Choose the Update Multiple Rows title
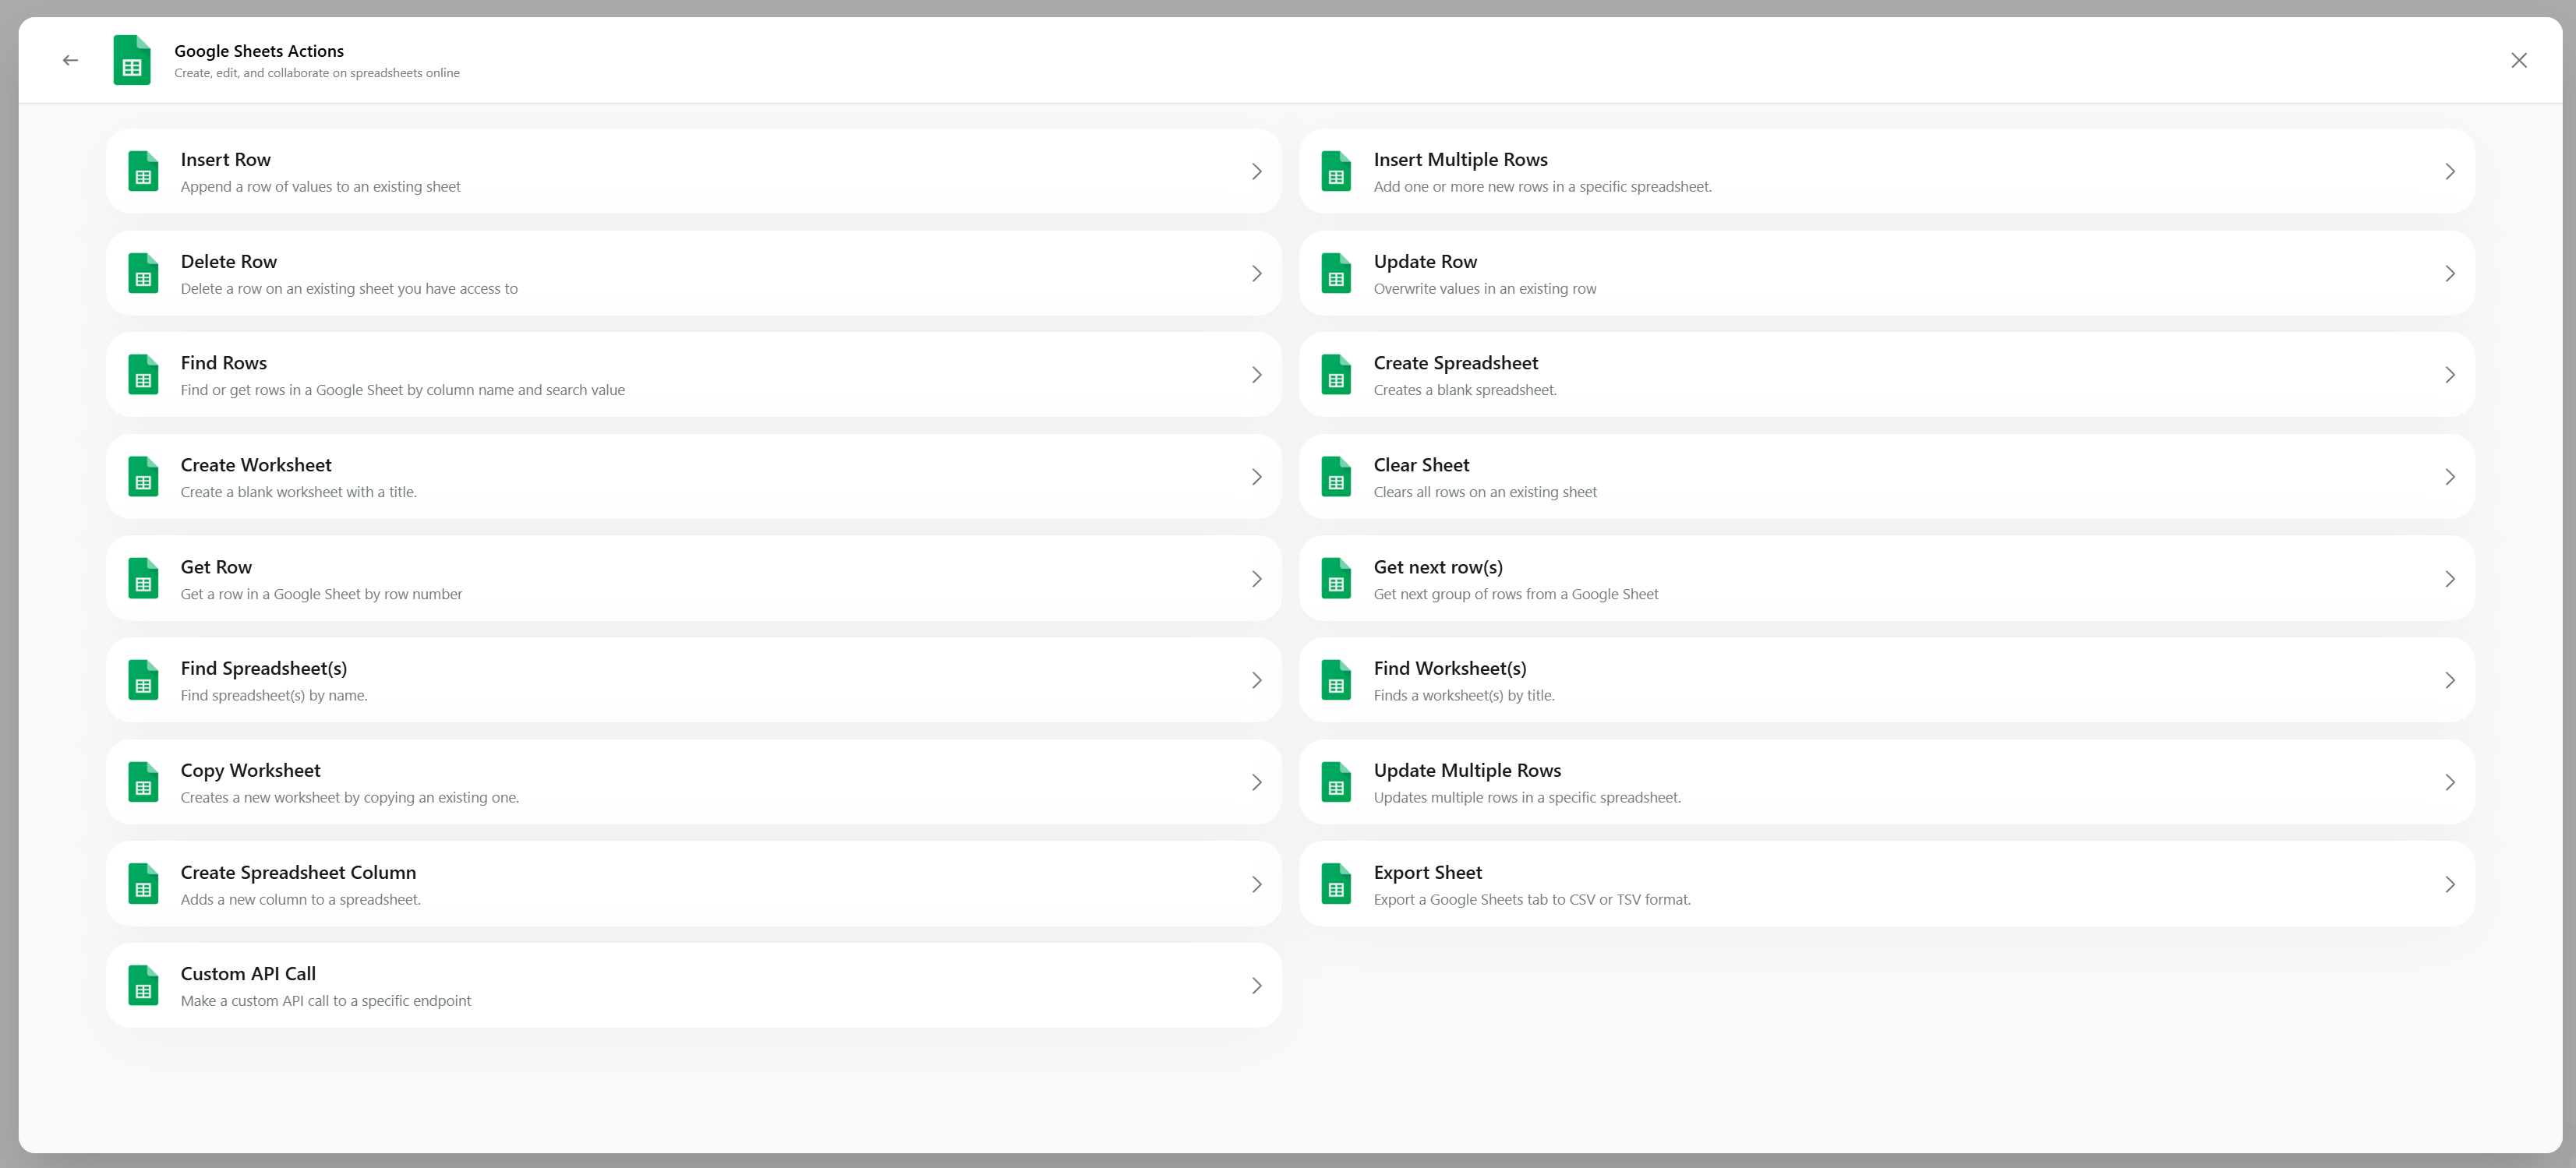The image size is (2576, 1168). point(1467,771)
